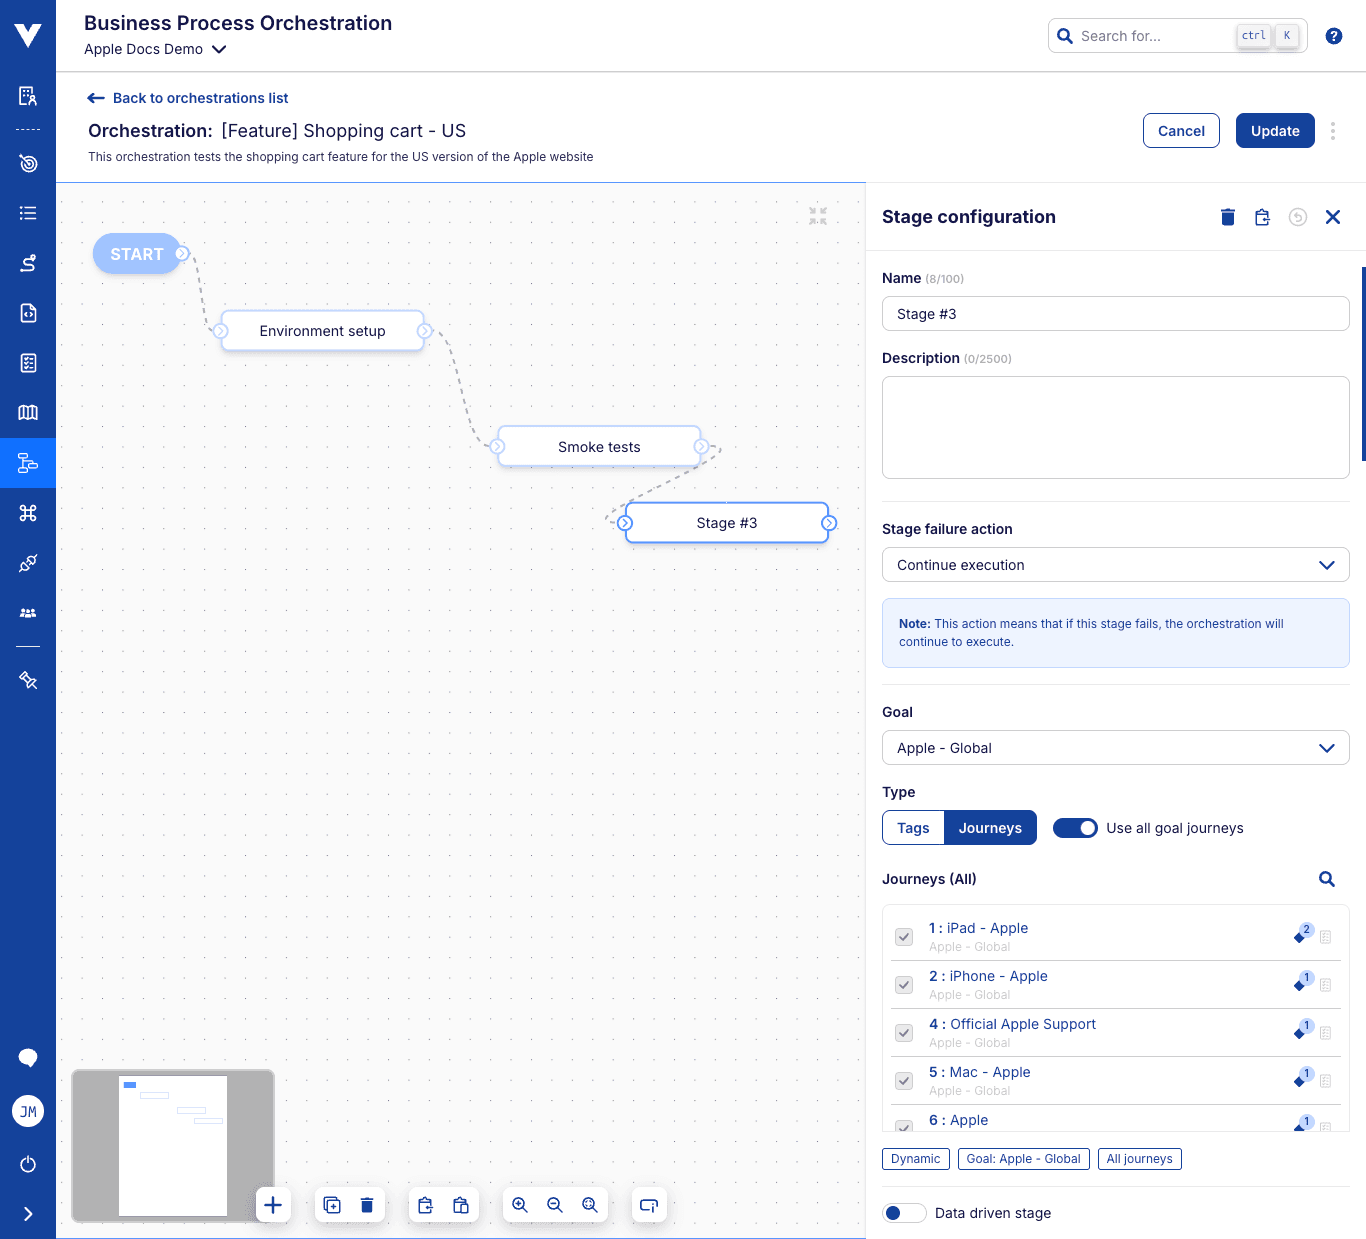Click the zoom in magnifier icon
Screen dimensions: 1366x1239
coord(520,1205)
